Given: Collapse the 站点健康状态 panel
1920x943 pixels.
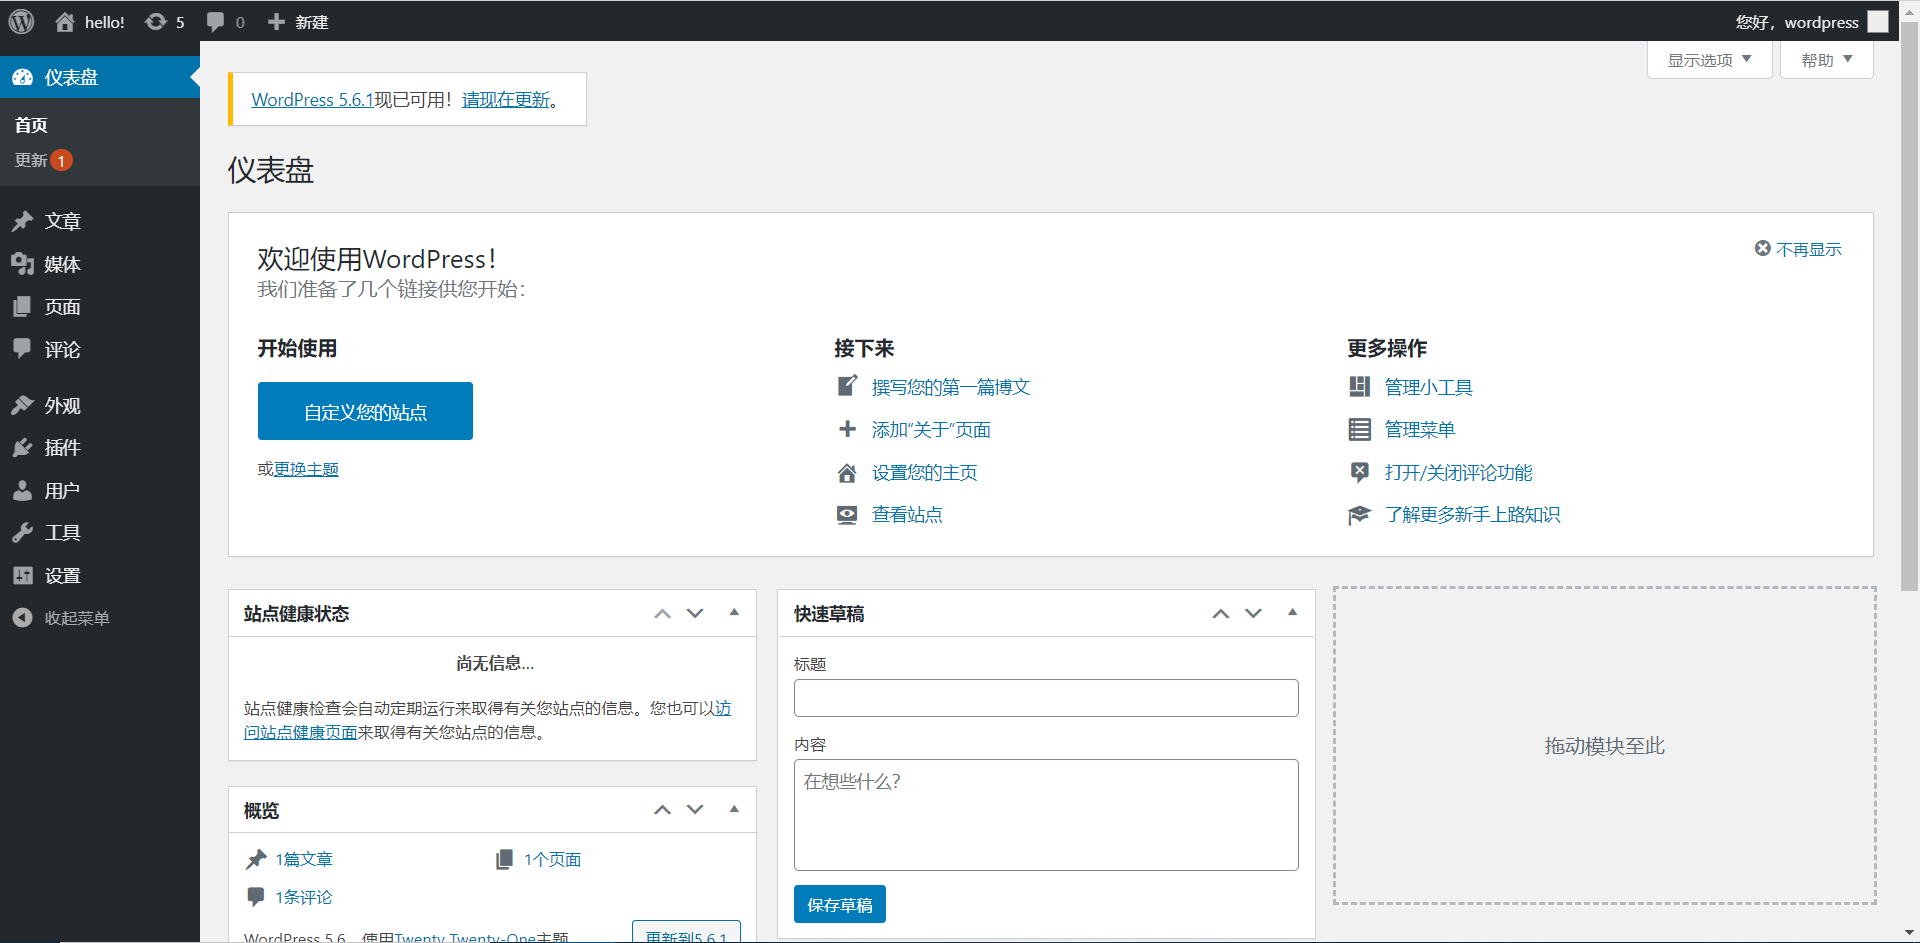Looking at the screenshot, I should pyautogui.click(x=734, y=612).
